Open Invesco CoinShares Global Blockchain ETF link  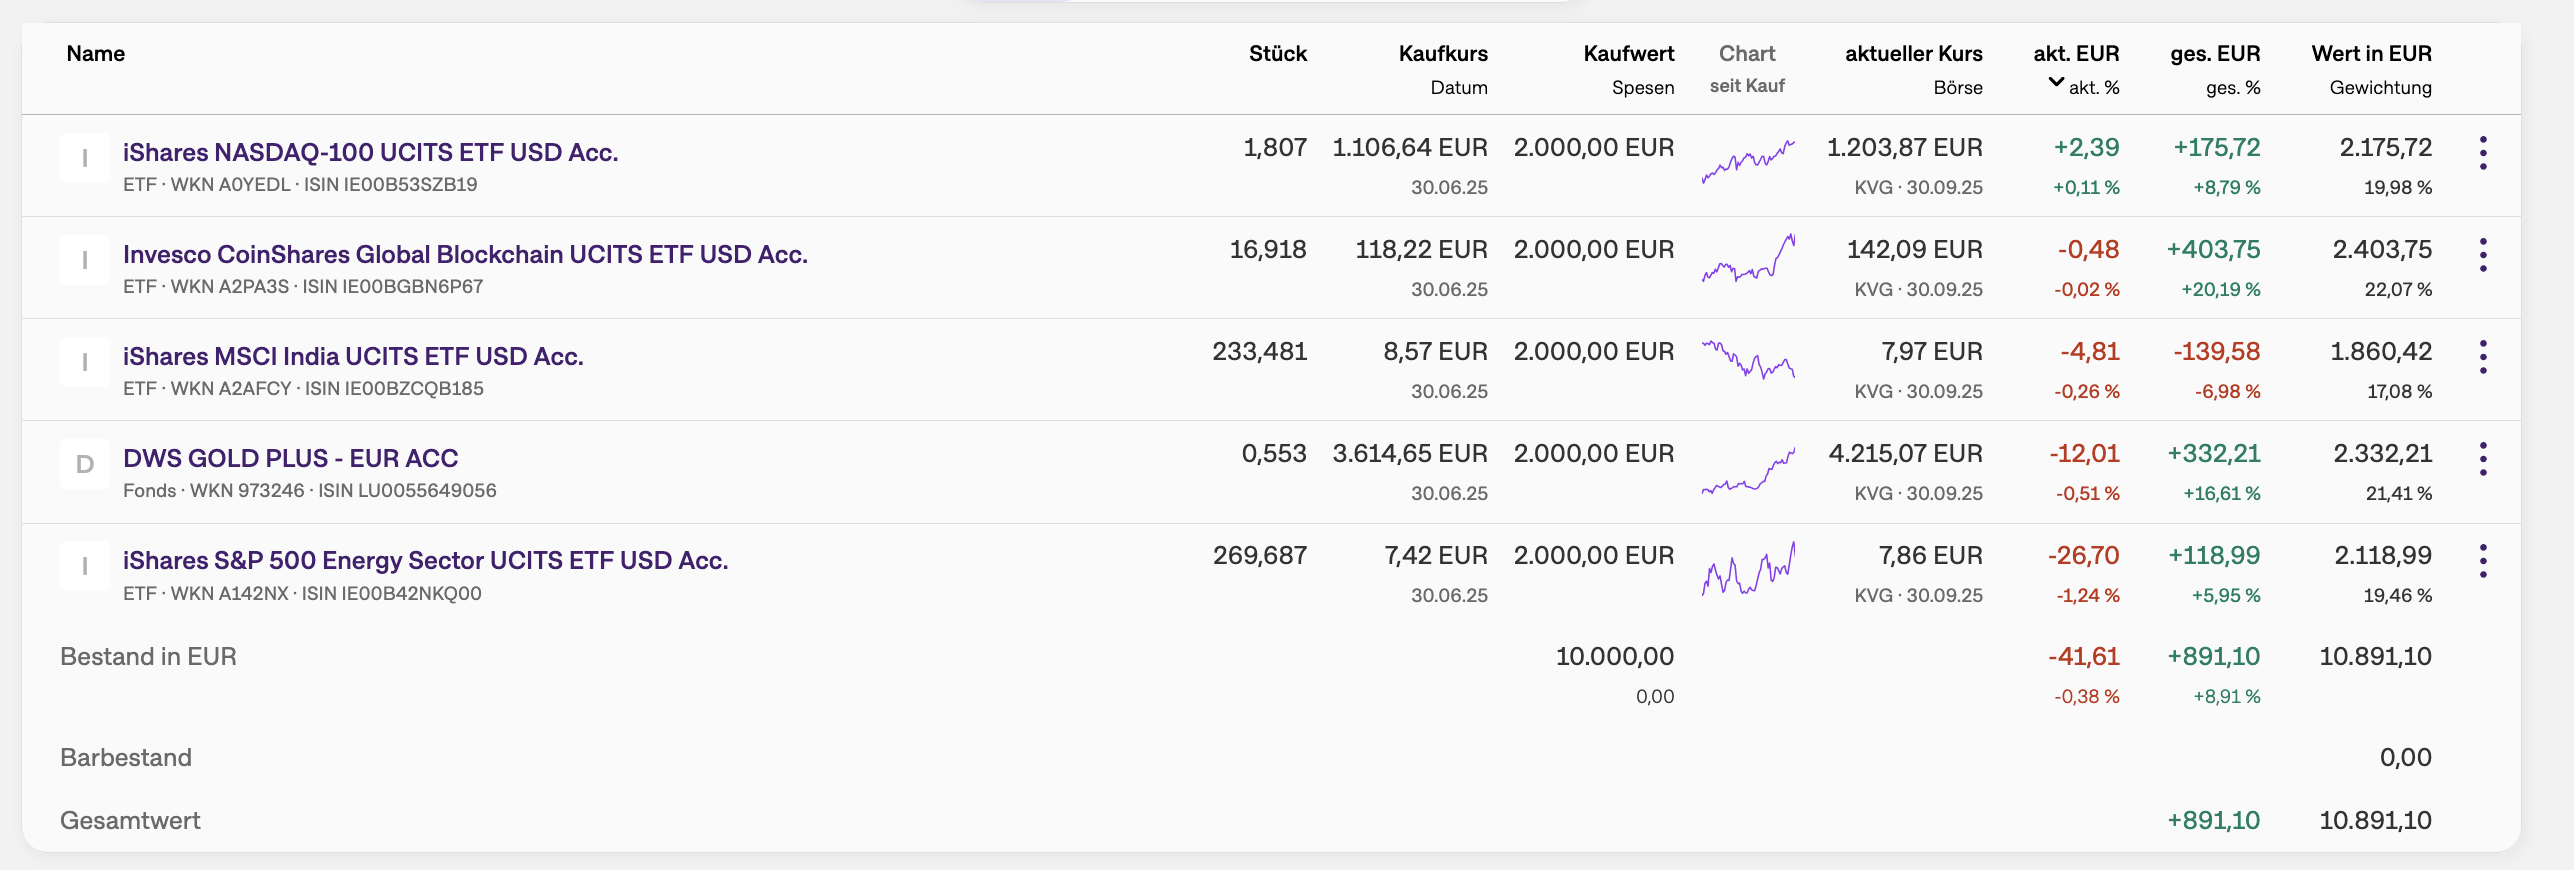coord(465,254)
